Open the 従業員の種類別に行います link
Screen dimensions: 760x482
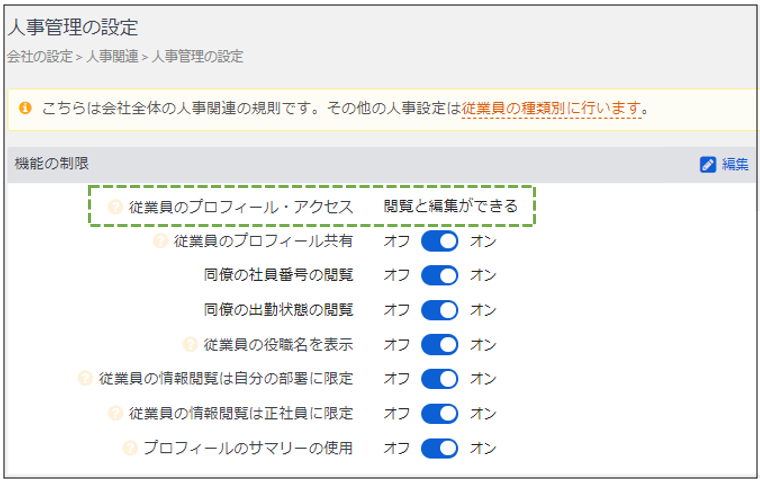(x=551, y=108)
